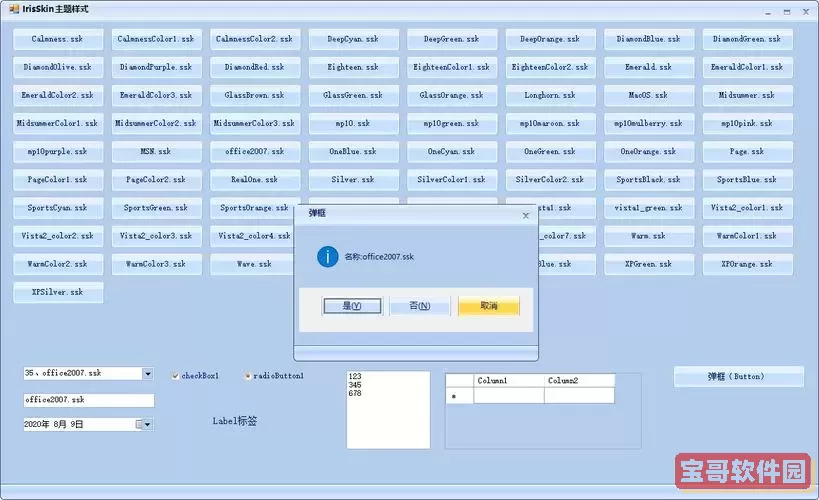Click the DiamondOlive.ssk button
Viewport: 819px width, 500px height.
58,67
